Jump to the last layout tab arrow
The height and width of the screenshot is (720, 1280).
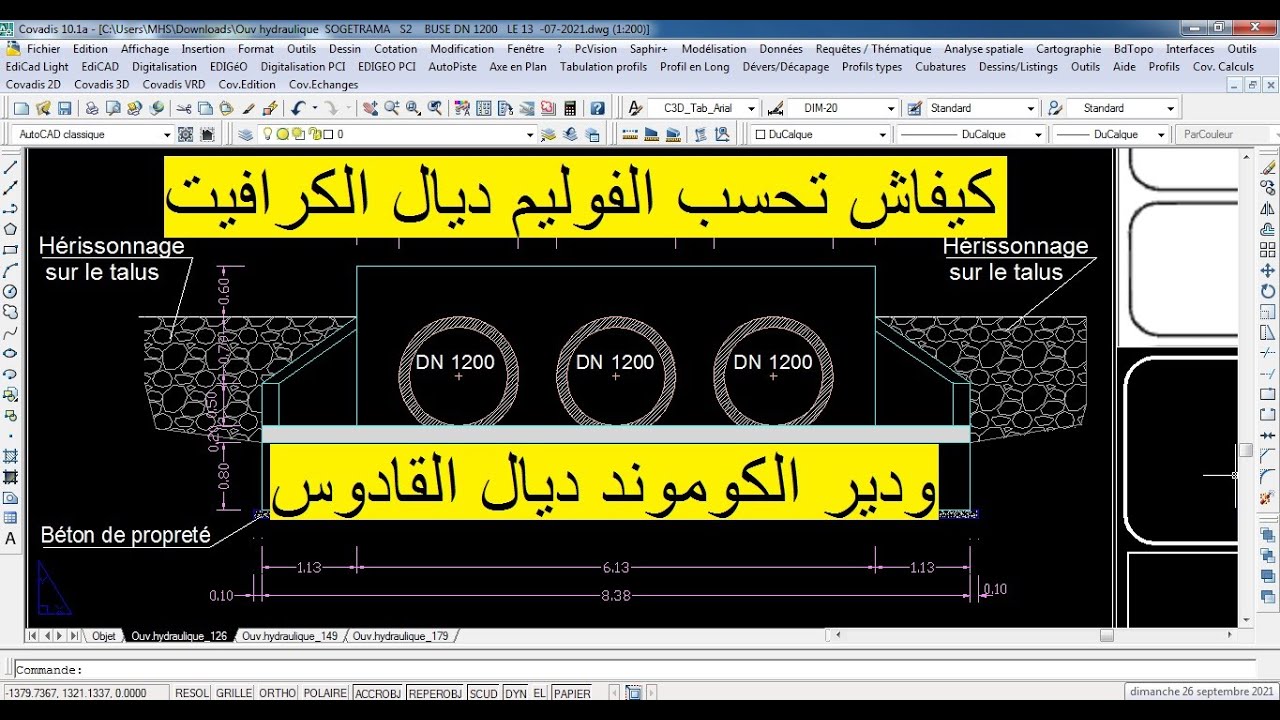coord(74,636)
